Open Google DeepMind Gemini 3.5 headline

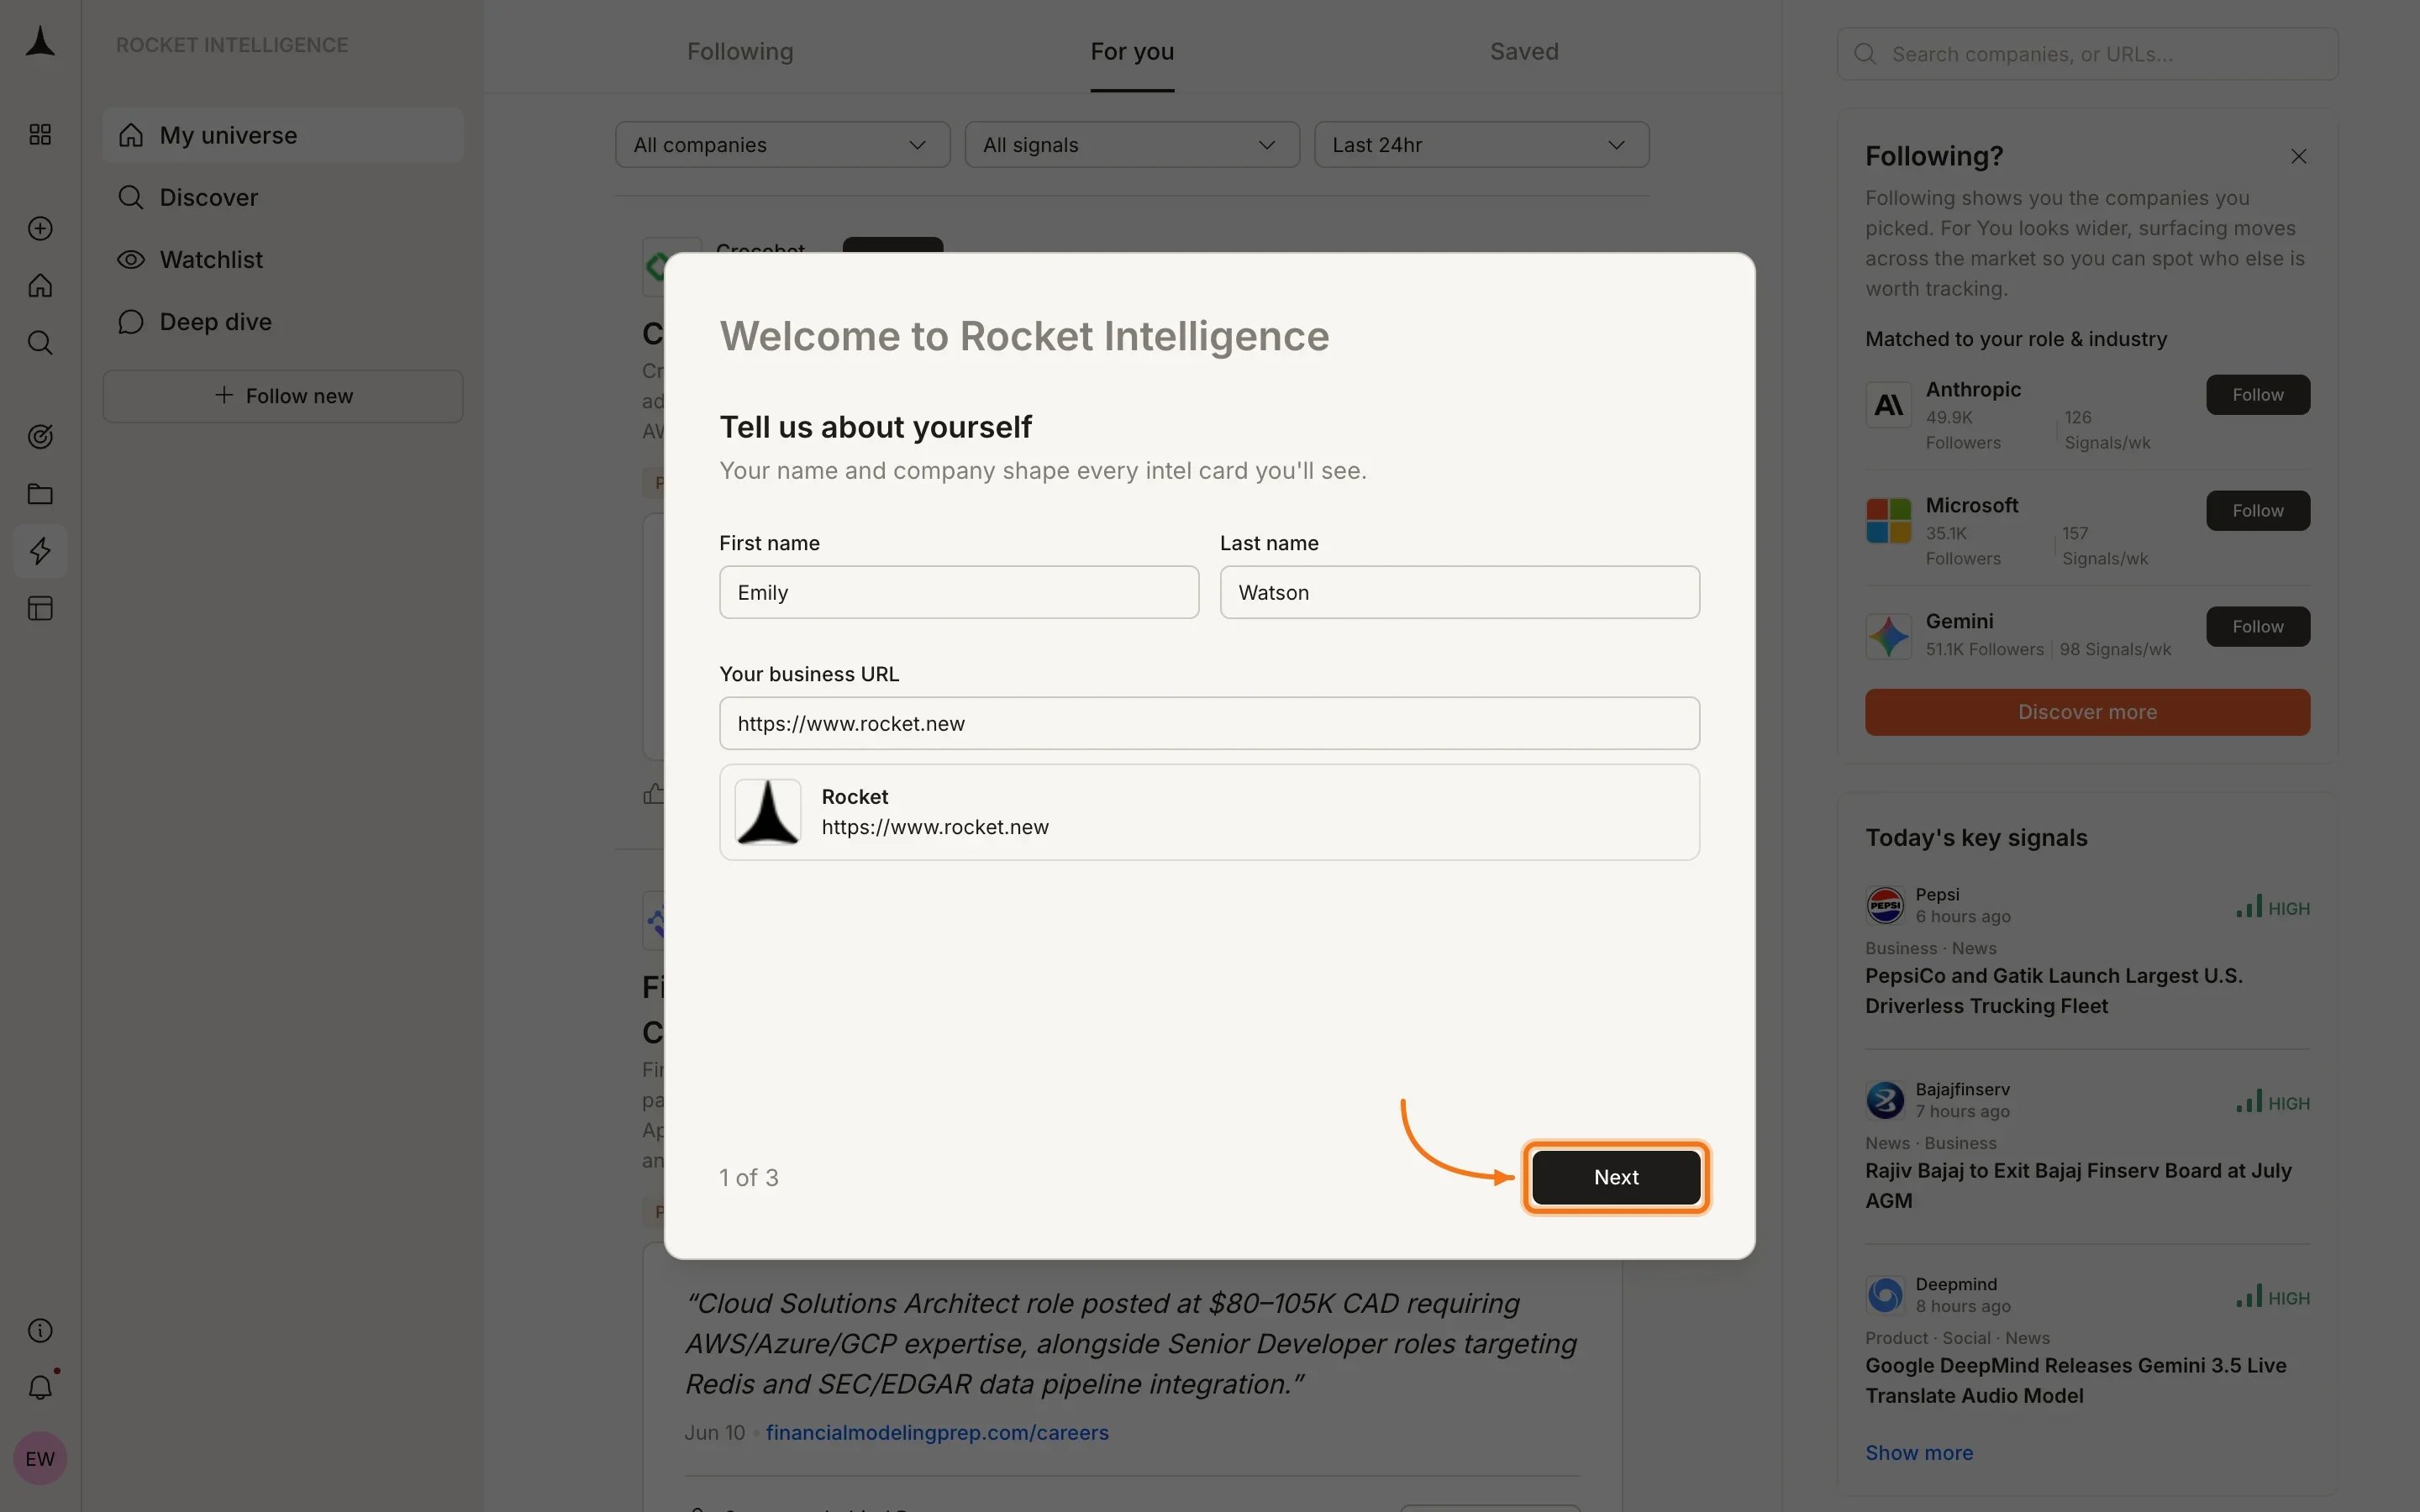click(2075, 1381)
